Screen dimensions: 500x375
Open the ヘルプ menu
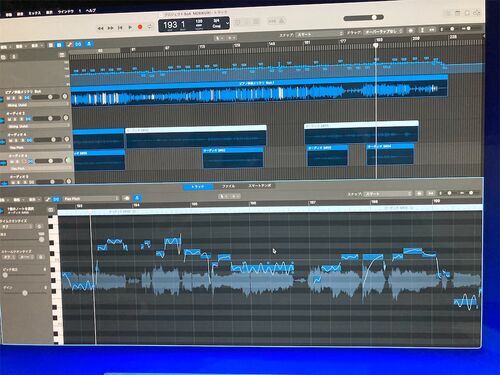[91, 11]
